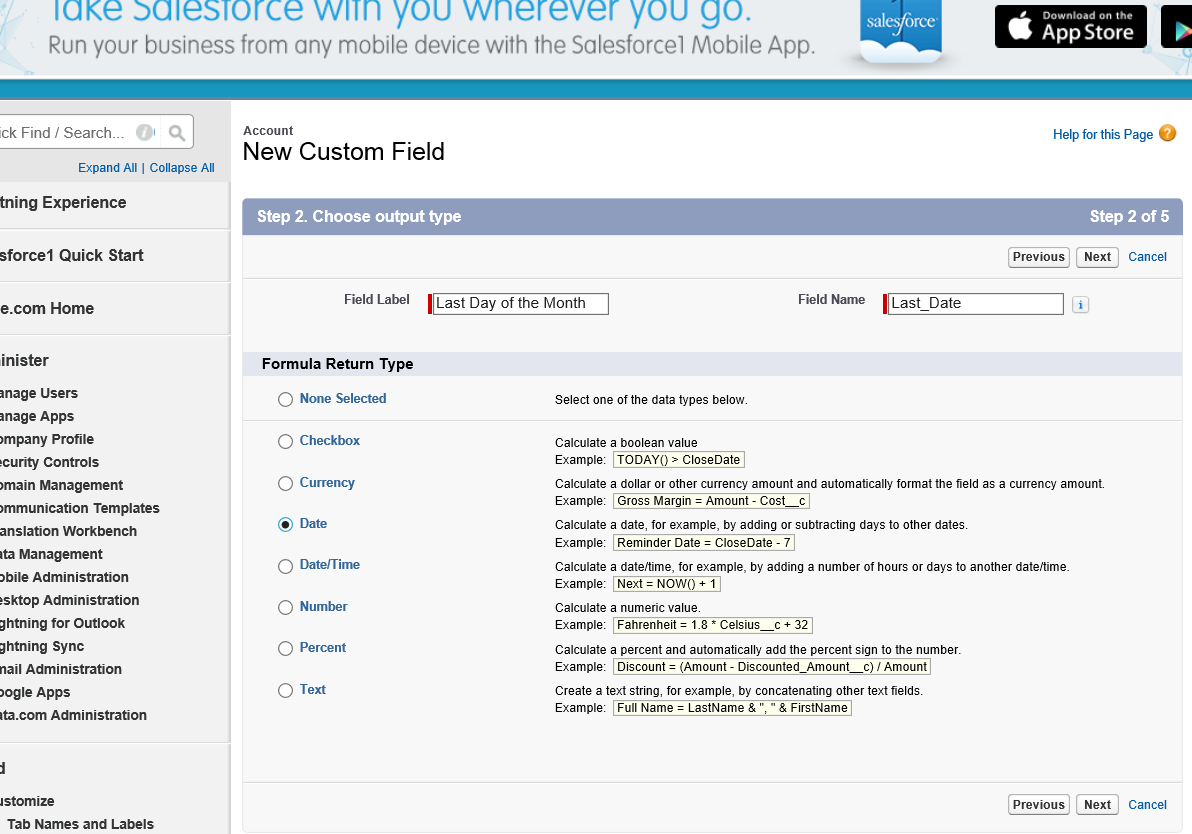Click the Fahrenheit formula example text
This screenshot has height=834, width=1192.
(x=712, y=625)
